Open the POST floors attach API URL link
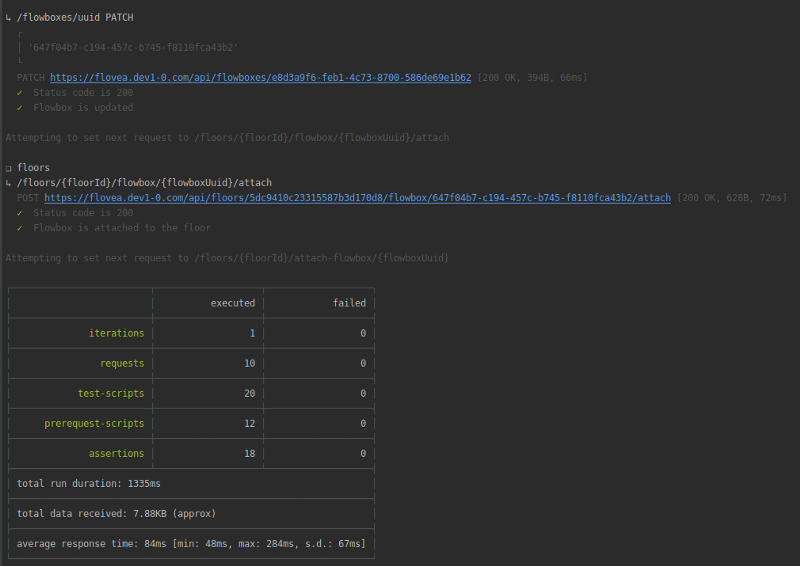The height and width of the screenshot is (566, 800). [x=357, y=198]
